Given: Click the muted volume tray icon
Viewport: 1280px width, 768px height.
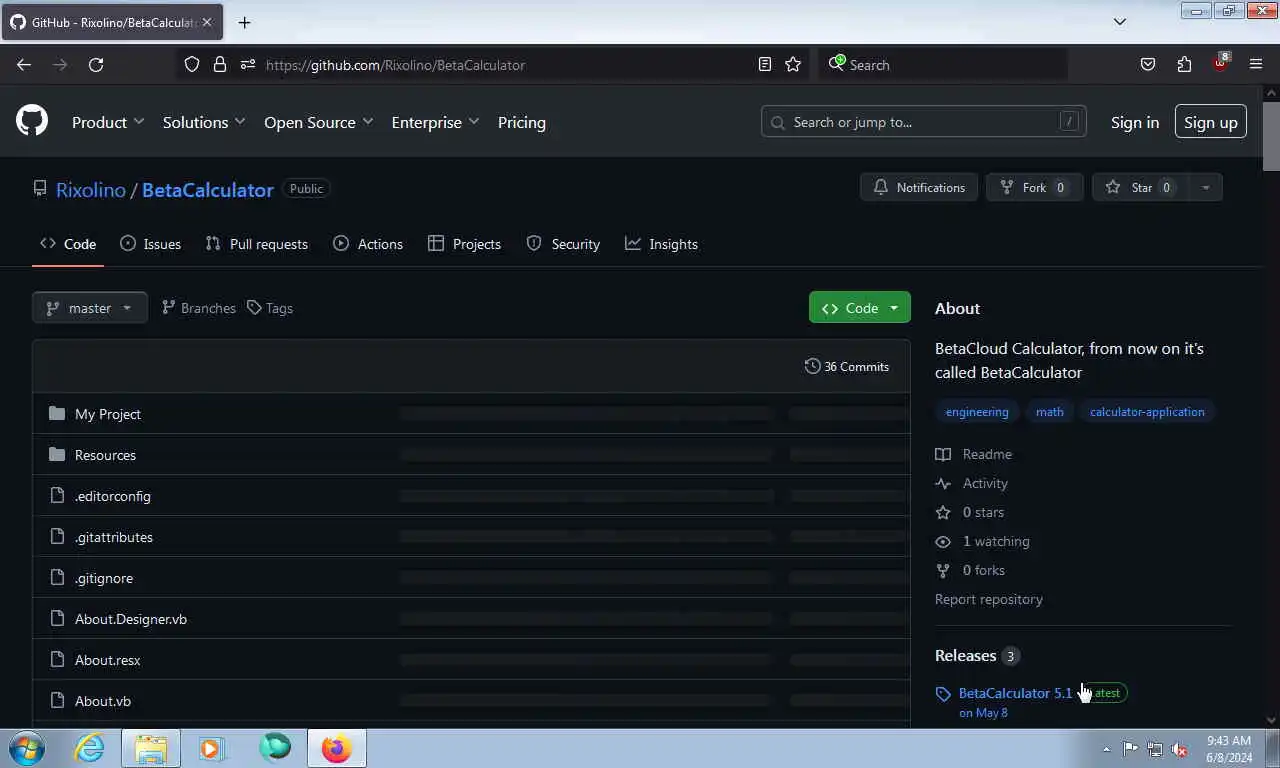Looking at the screenshot, I should (x=1180, y=749).
